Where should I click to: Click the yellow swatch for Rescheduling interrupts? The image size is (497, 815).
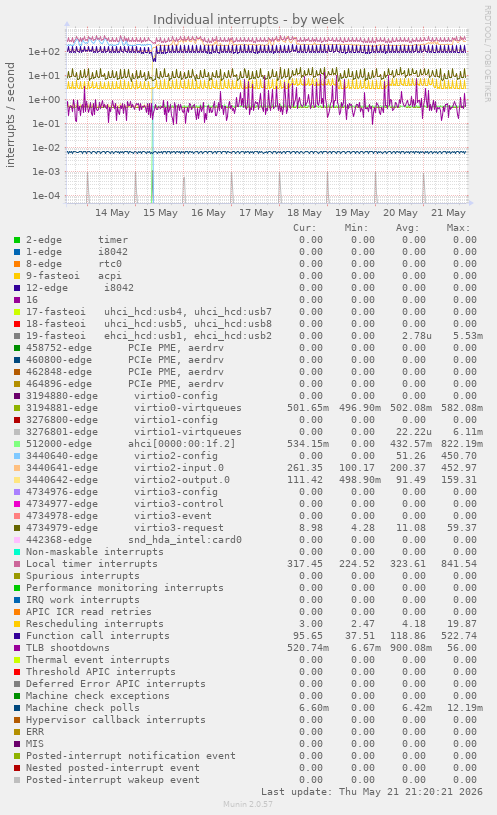point(17,624)
